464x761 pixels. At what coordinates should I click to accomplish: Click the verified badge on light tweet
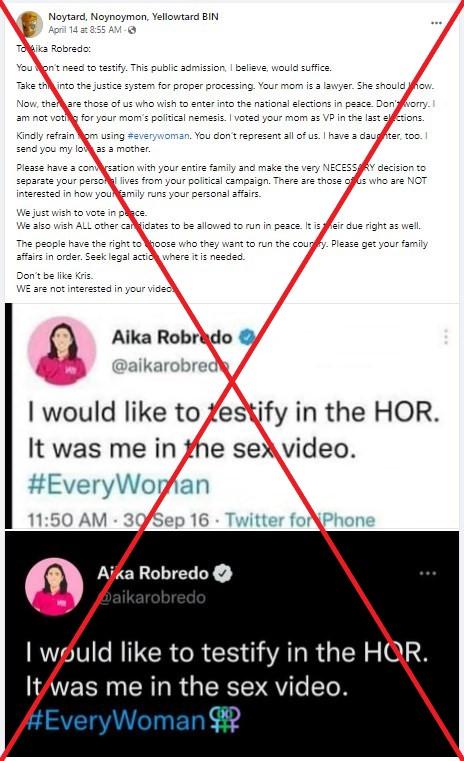pyautogui.click(x=248, y=336)
